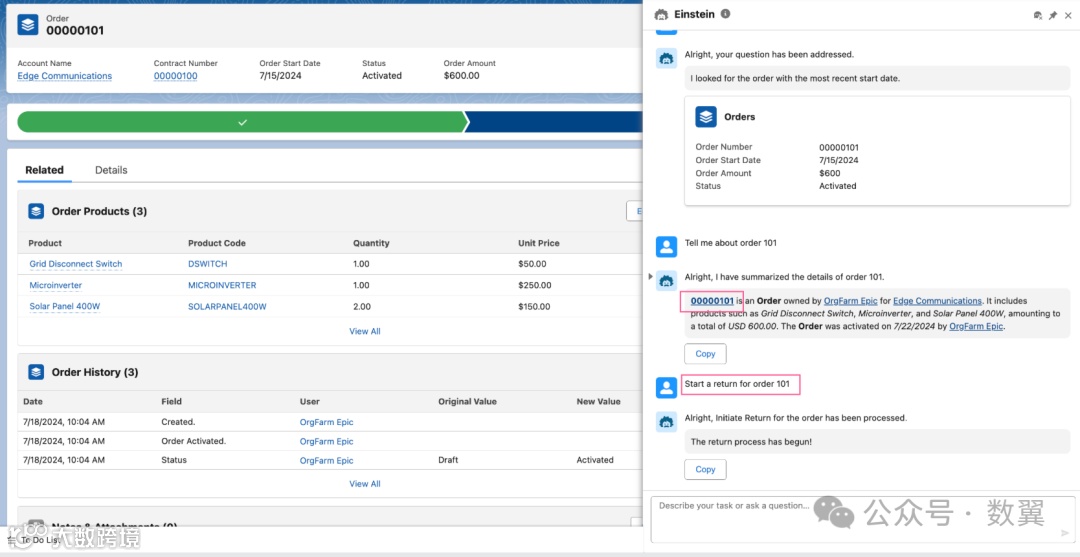Click Einstein avatar beside 'your question has been addressed'

click(x=665, y=59)
